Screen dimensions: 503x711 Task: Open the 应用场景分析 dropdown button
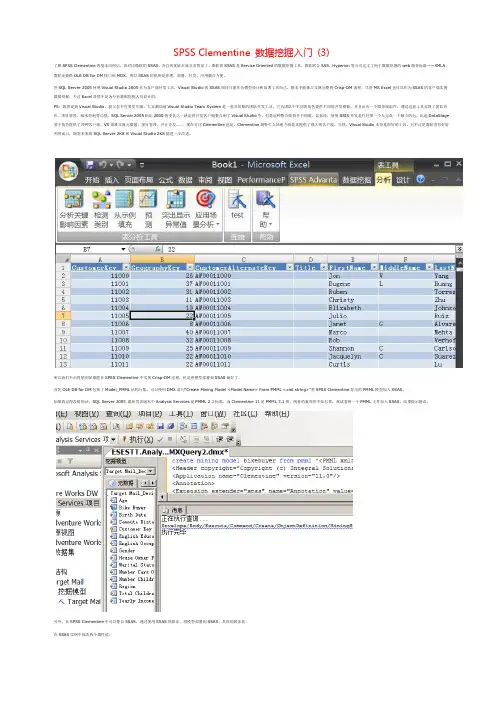click(206, 209)
